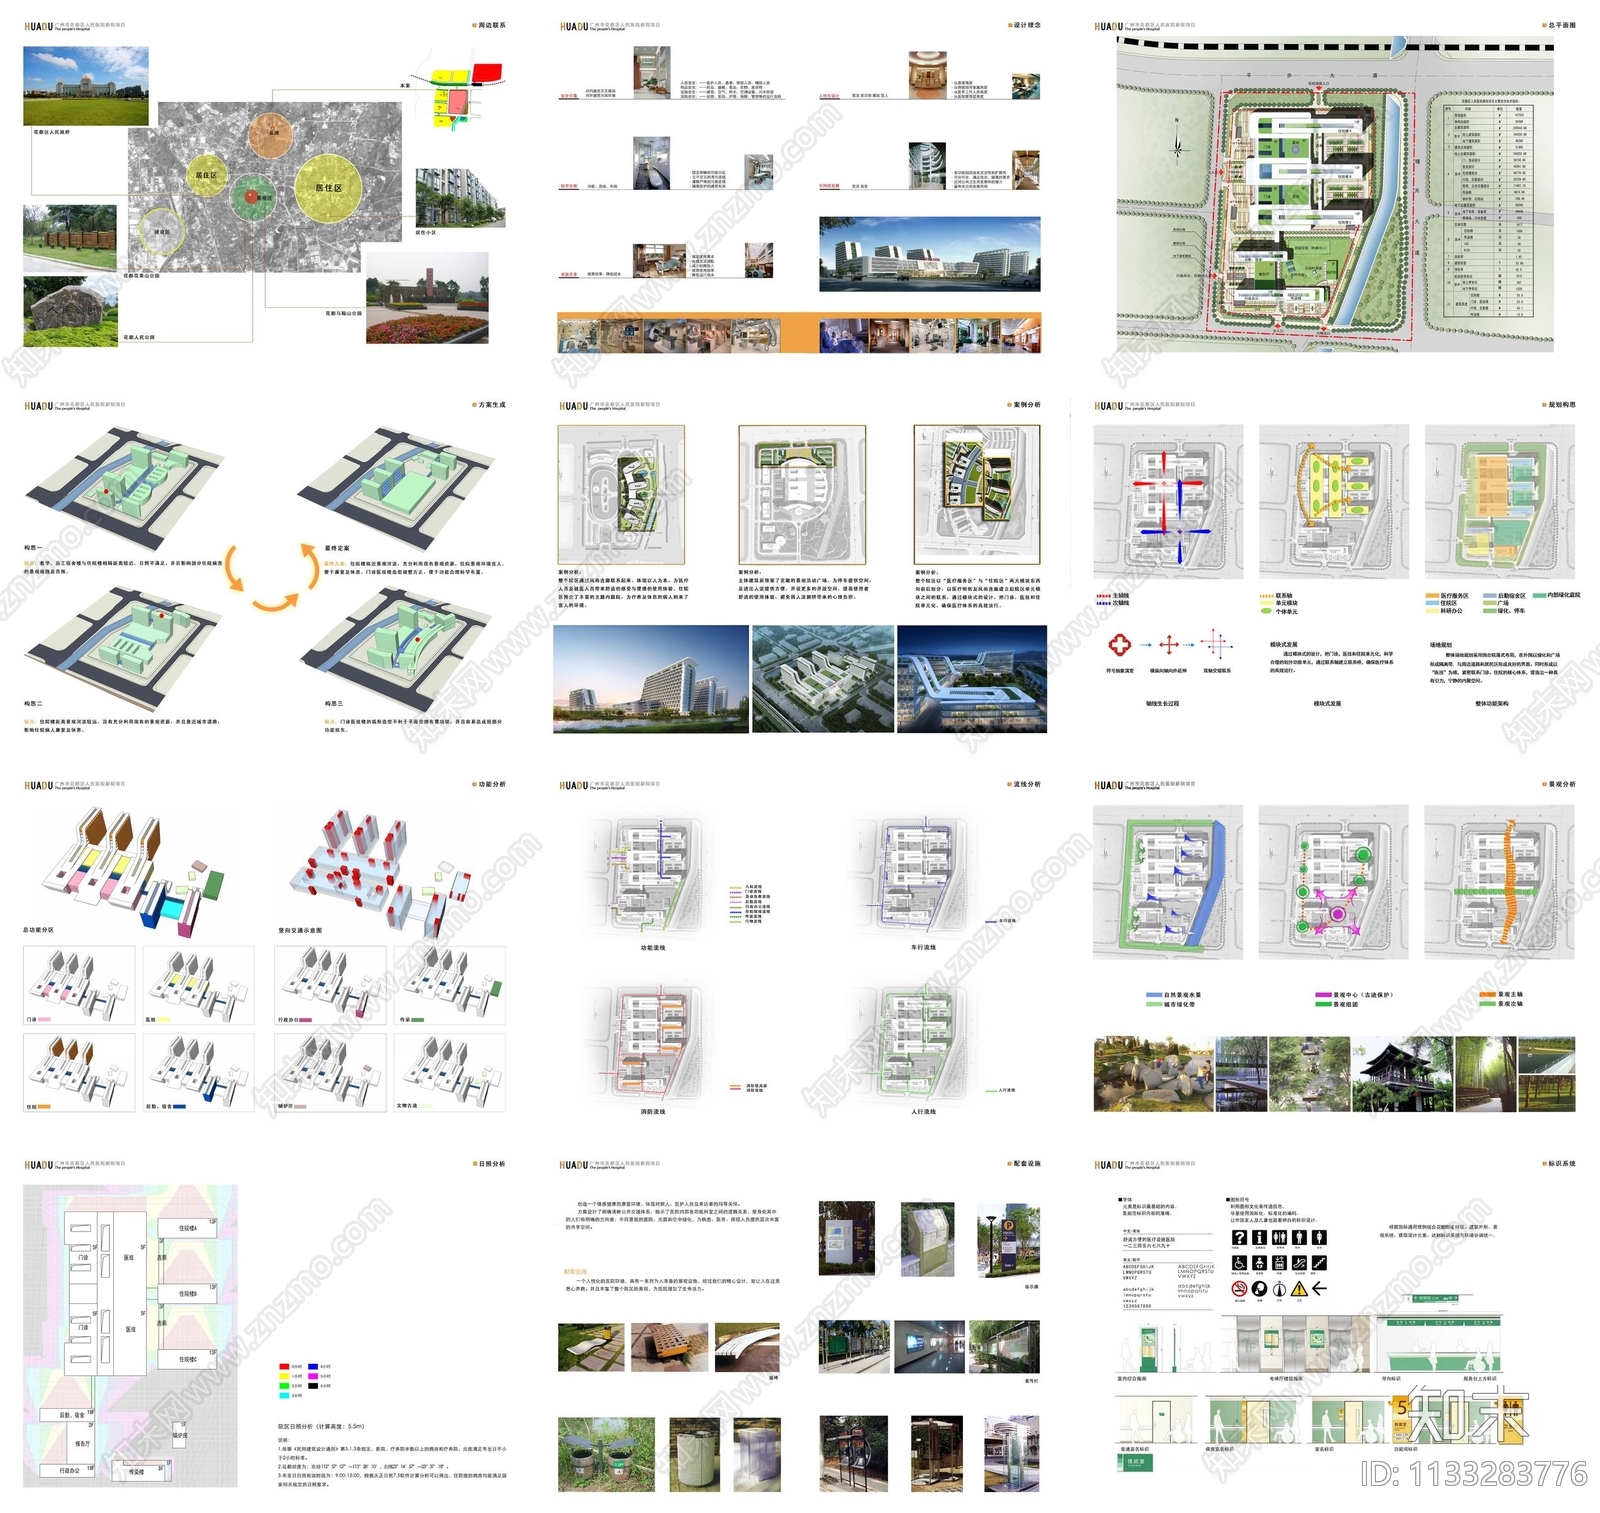Click the '日照分析' board title
This screenshot has width=1600, height=1513.
[490, 1164]
